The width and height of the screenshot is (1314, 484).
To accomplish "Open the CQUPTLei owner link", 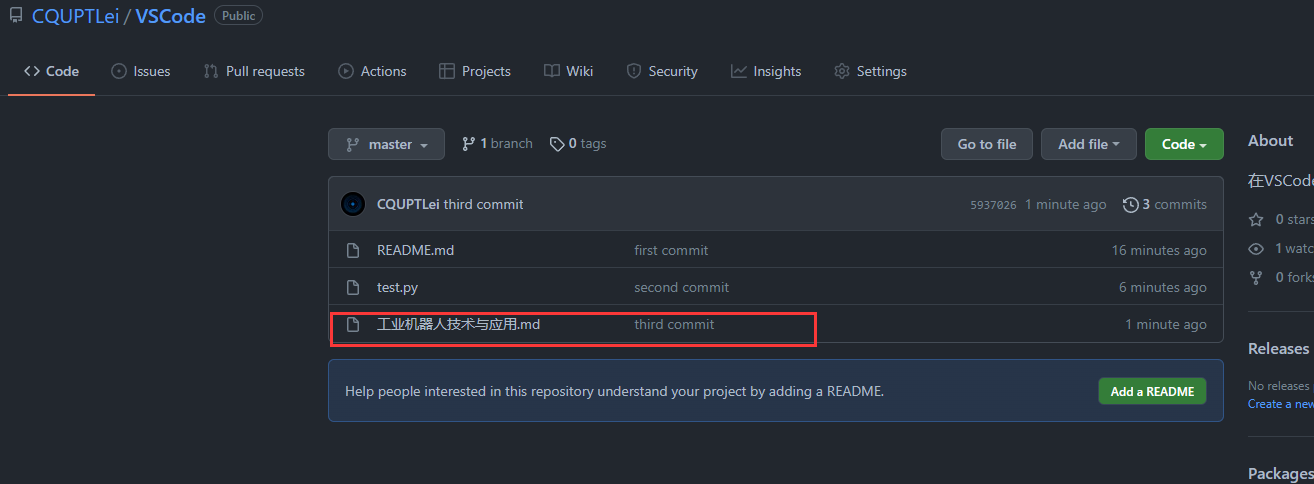I will [75, 16].
